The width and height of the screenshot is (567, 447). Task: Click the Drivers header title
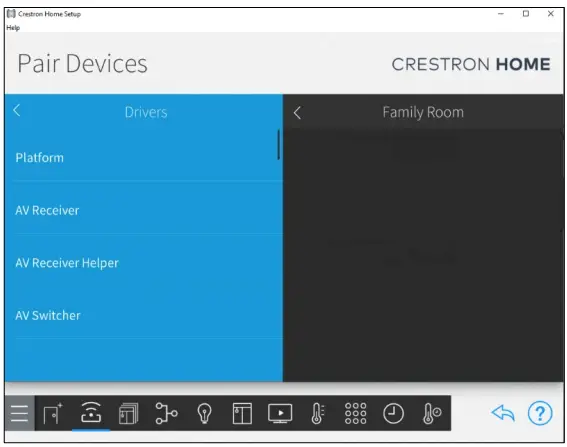[146, 112]
